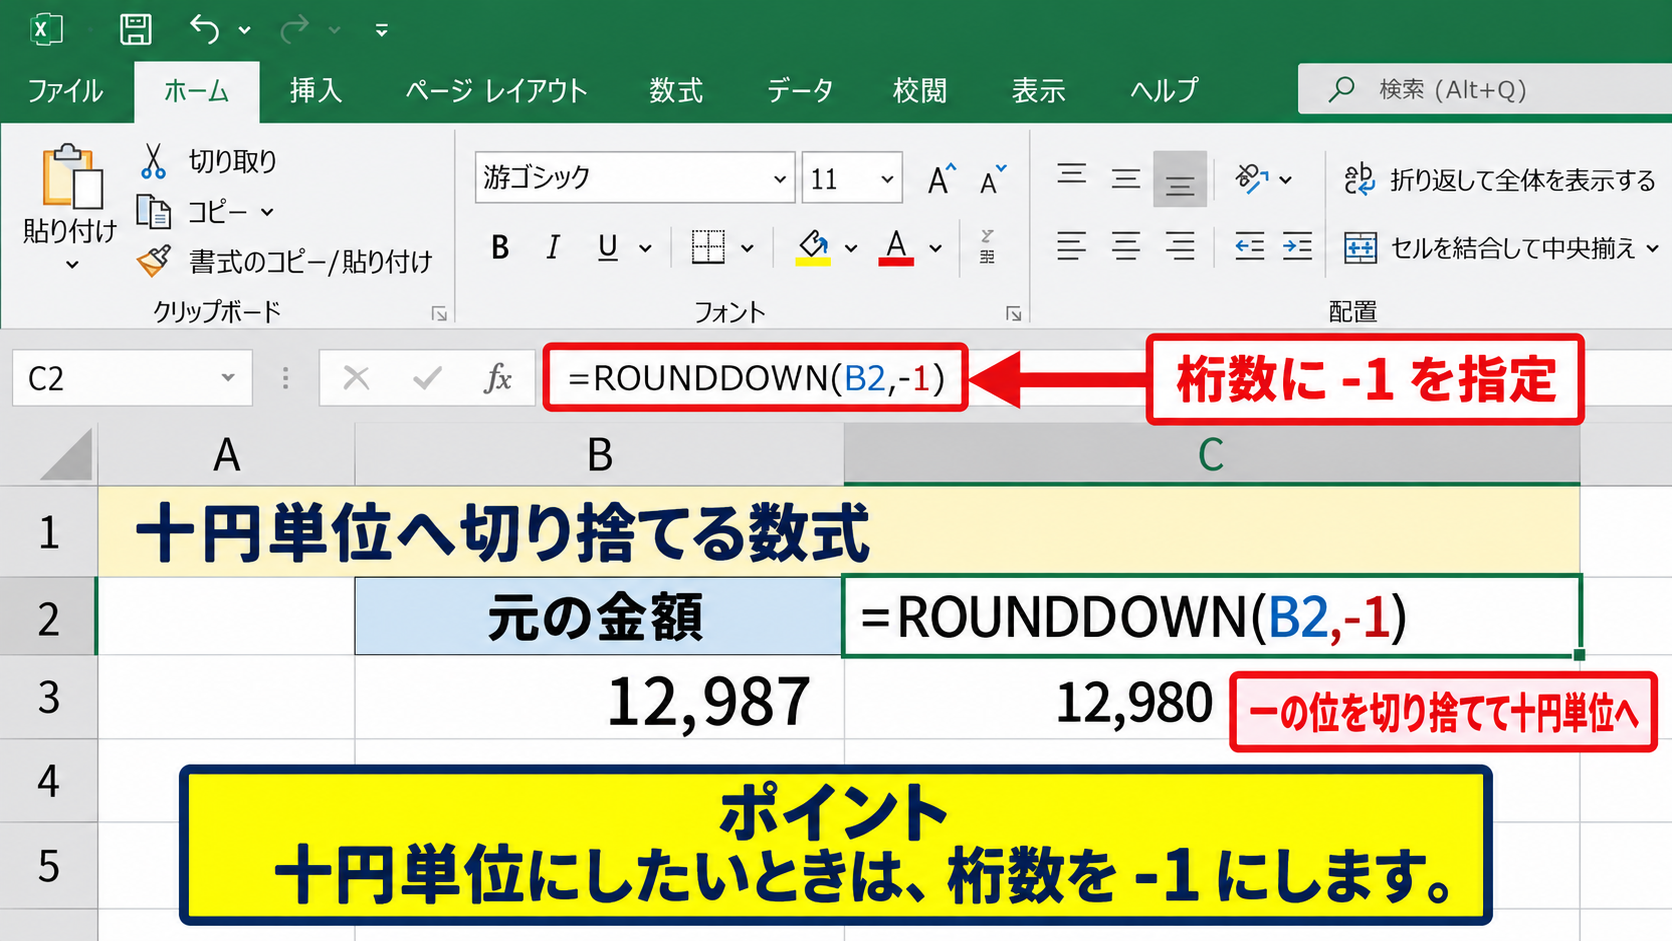The image size is (1672, 941).
Task: Switch to the 挿入 tab
Action: pyautogui.click(x=316, y=91)
